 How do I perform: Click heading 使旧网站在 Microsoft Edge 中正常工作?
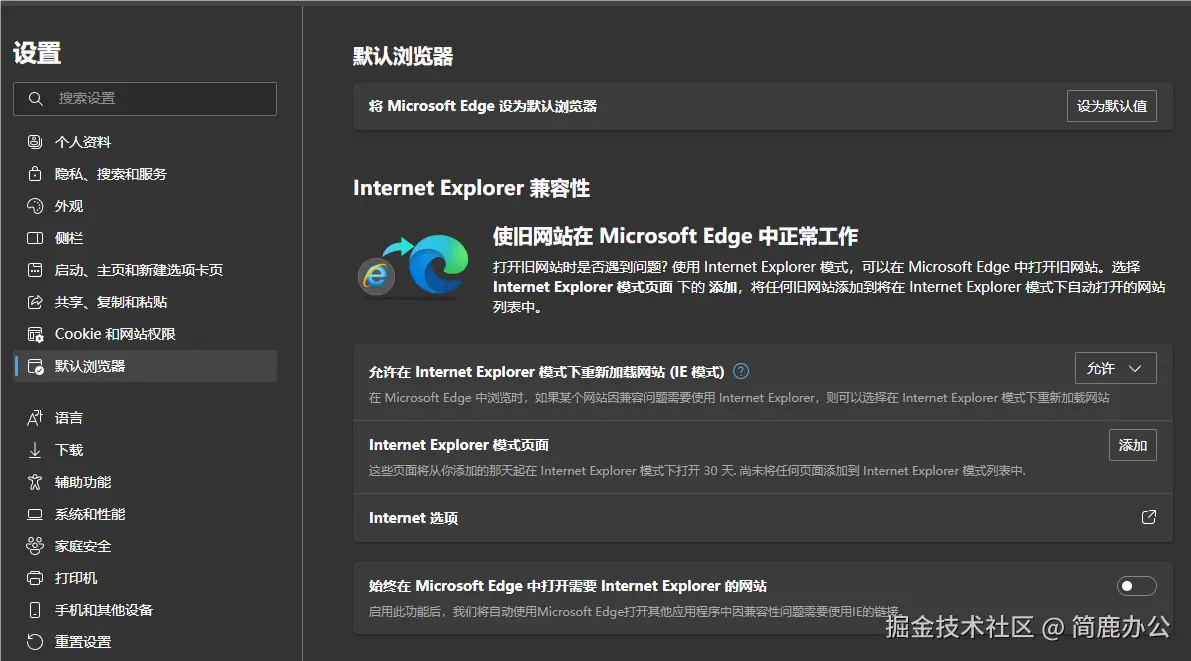675,236
